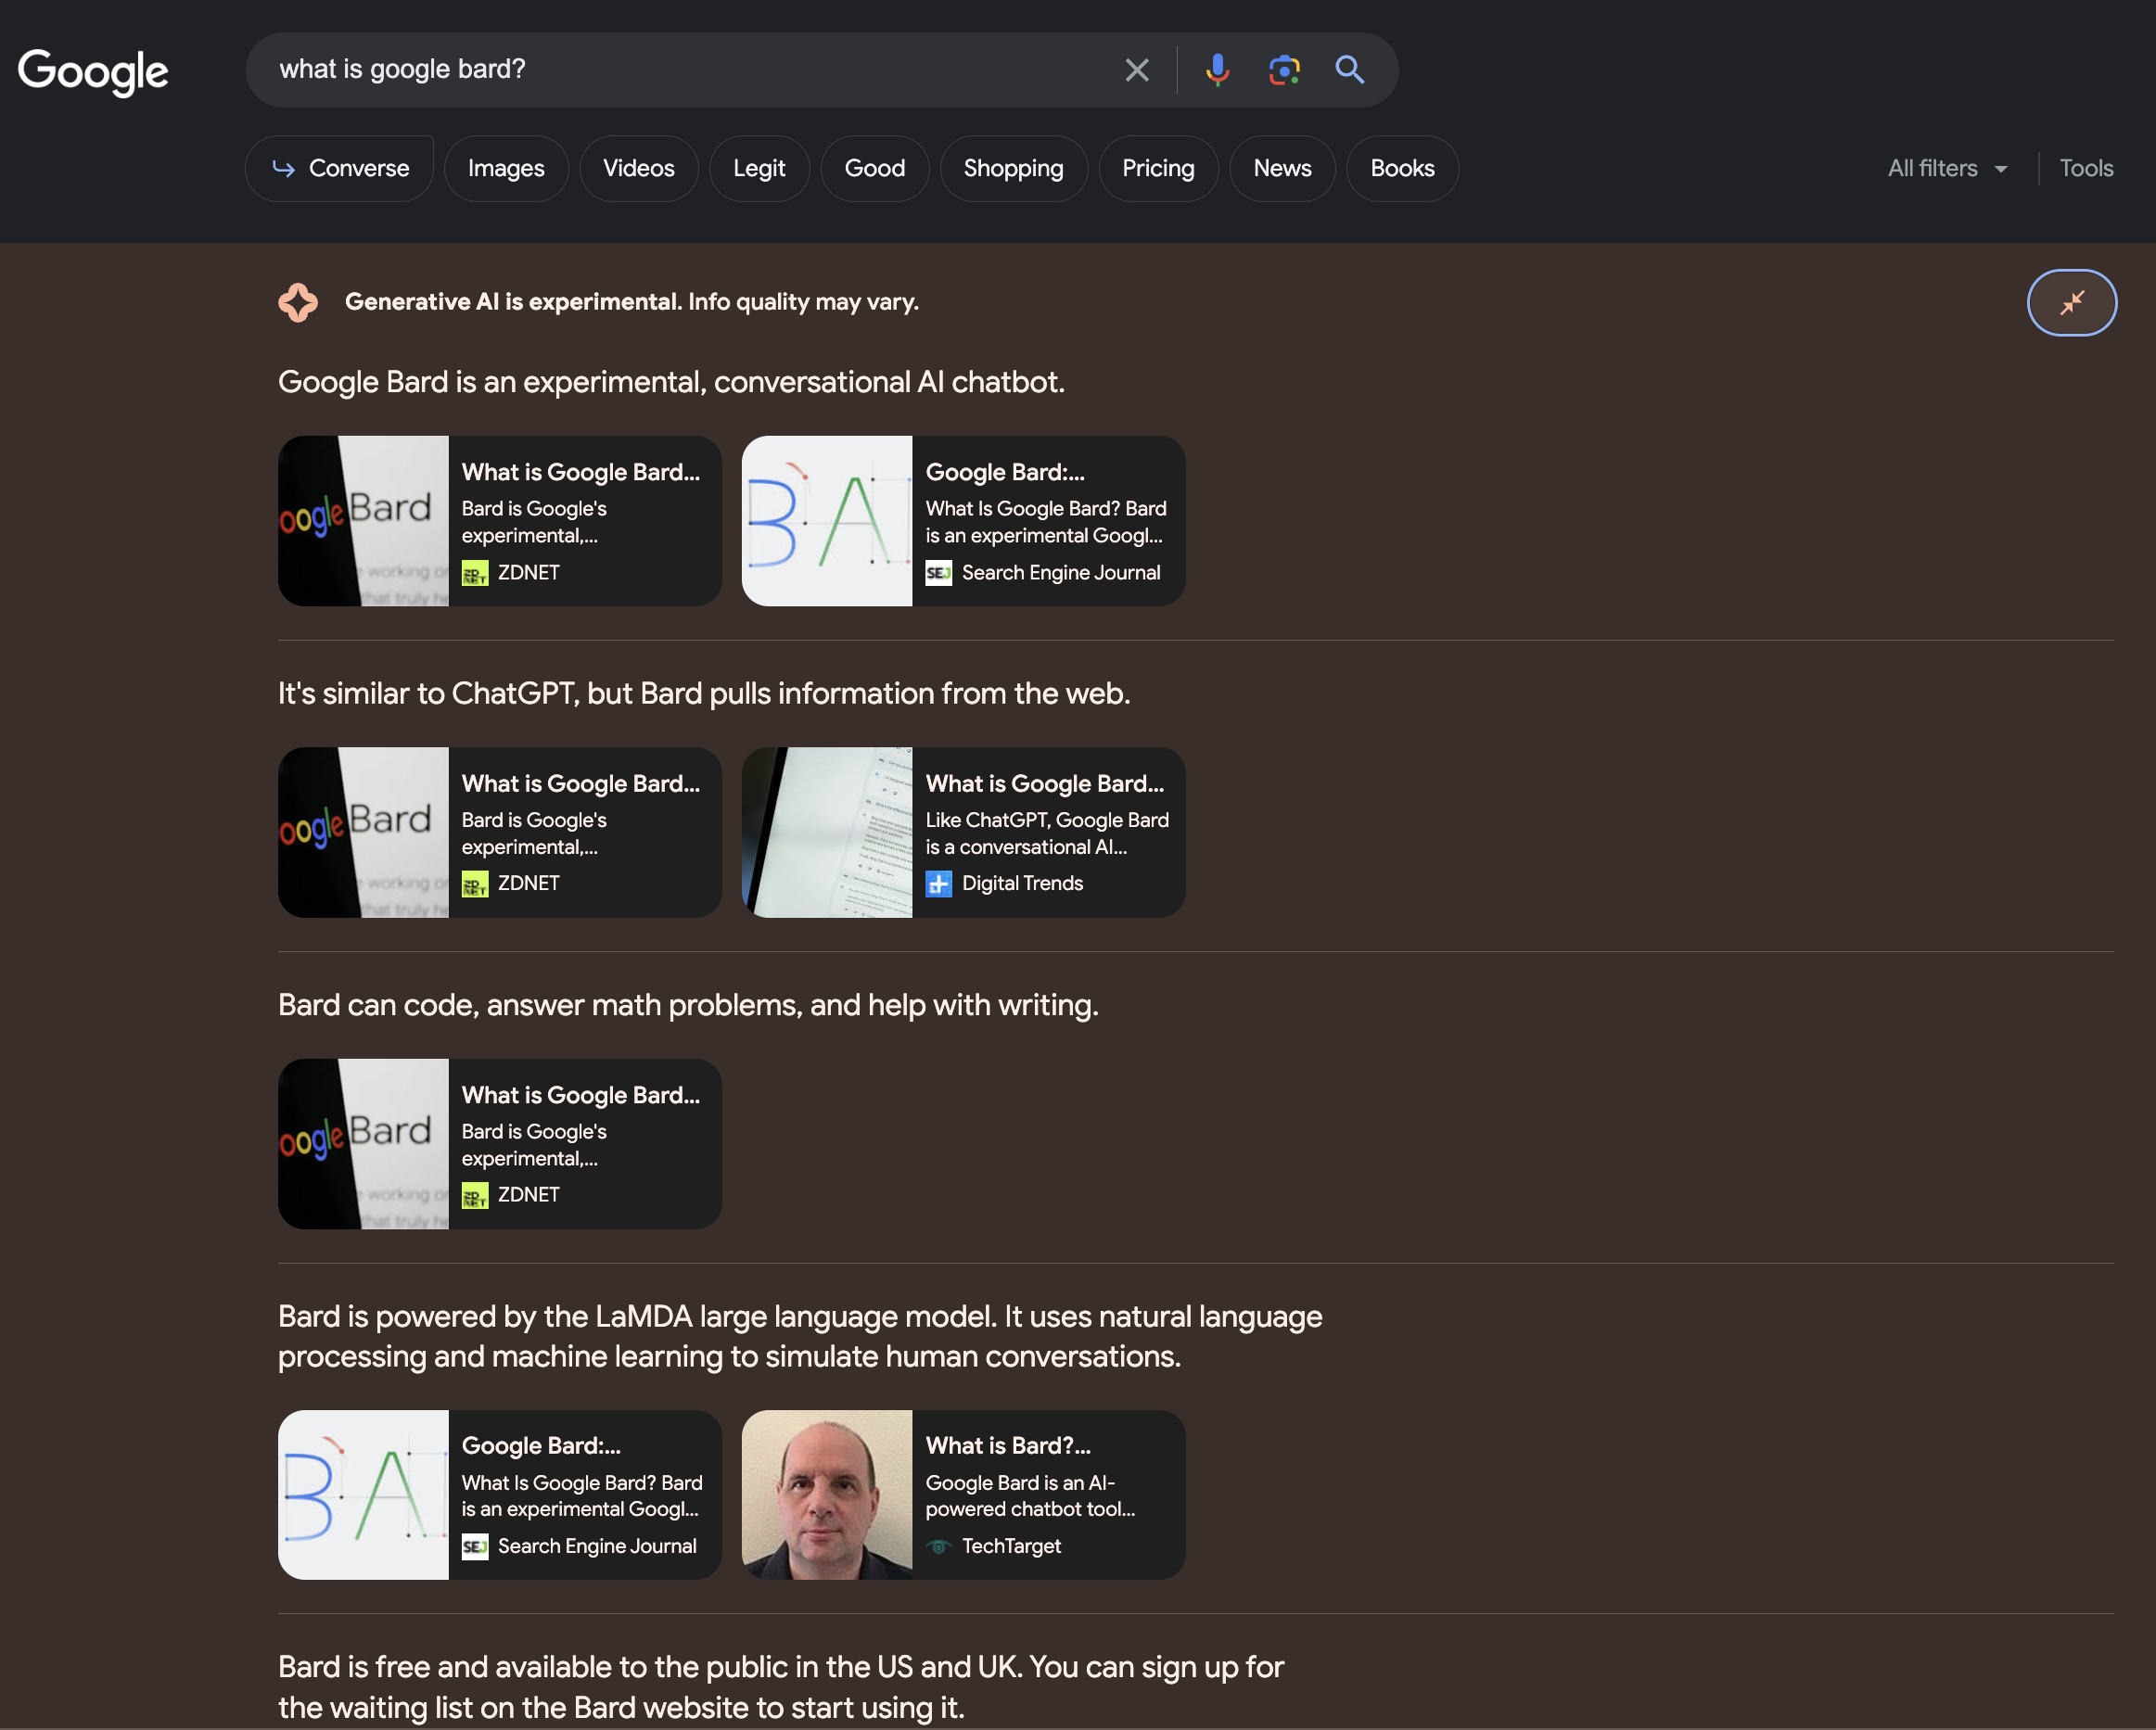The image size is (2156, 1730).
Task: Open the TechTarget What is Bard card
Action: click(1046, 1494)
